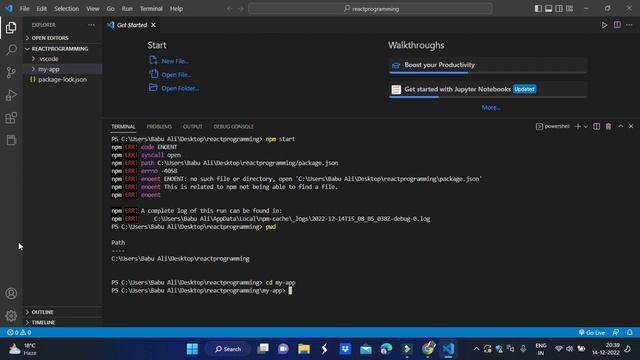Click the taskbar Search box
Viewport: 640px width, 360px height.
point(228,349)
